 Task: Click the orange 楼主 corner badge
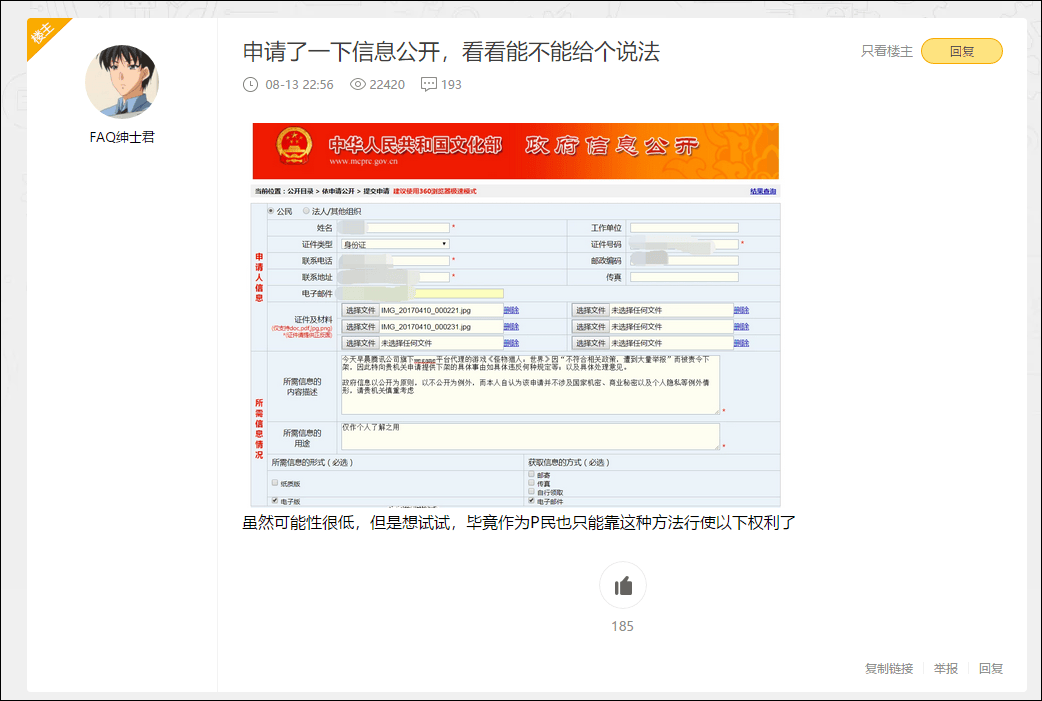coord(43,35)
